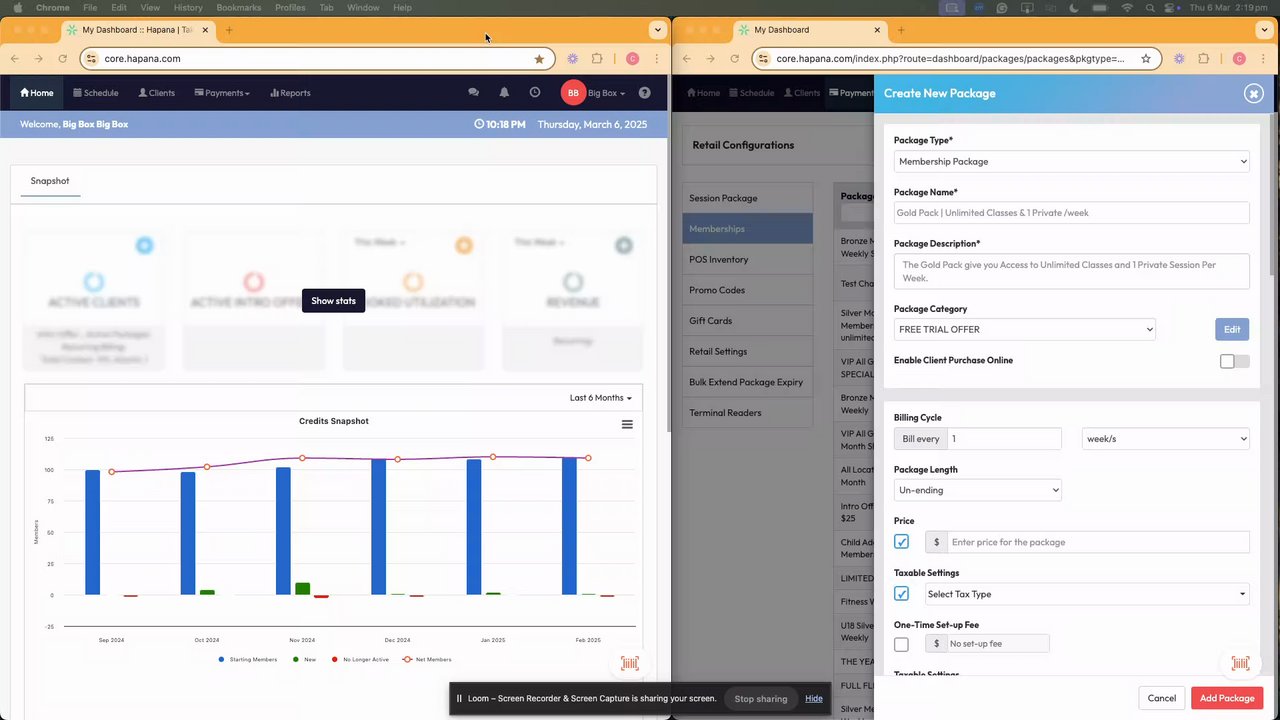Open chat messages icon in left dashboard

tap(473, 92)
